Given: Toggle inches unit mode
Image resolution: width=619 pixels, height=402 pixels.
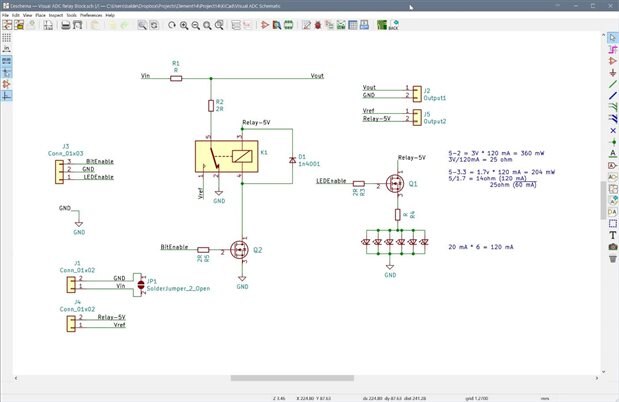Looking at the screenshot, I should (x=6, y=48).
